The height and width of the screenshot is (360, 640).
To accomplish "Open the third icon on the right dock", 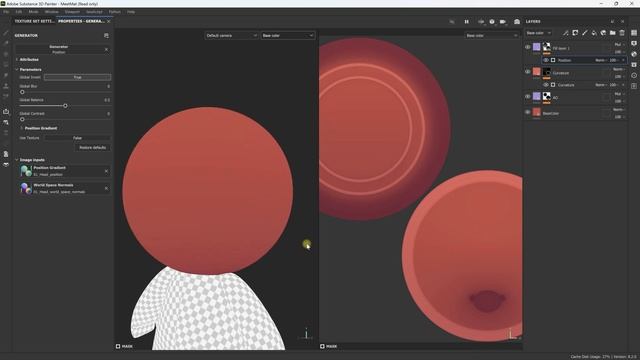I will [x=634, y=54].
